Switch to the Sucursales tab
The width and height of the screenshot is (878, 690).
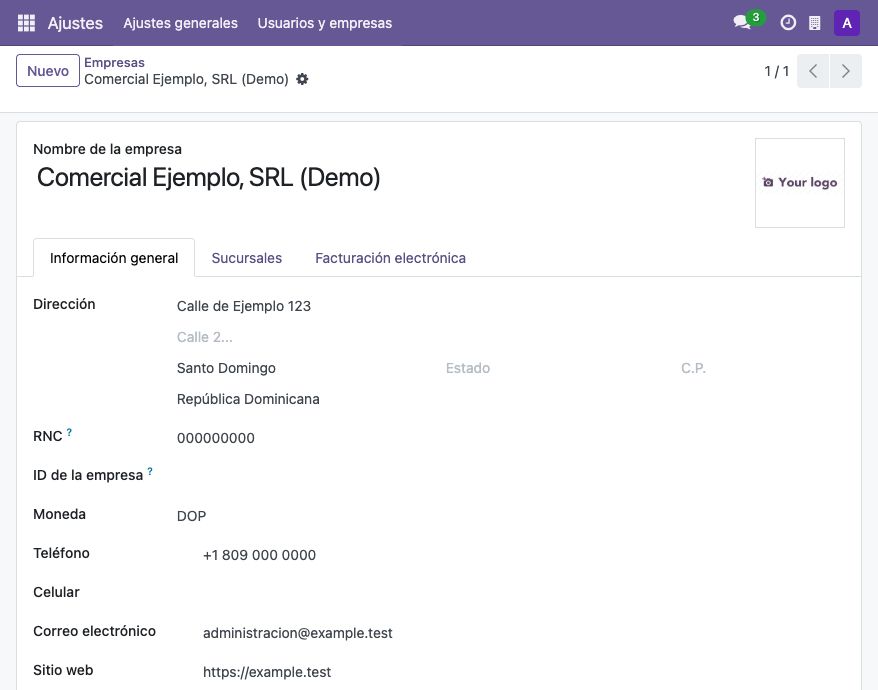click(x=246, y=258)
